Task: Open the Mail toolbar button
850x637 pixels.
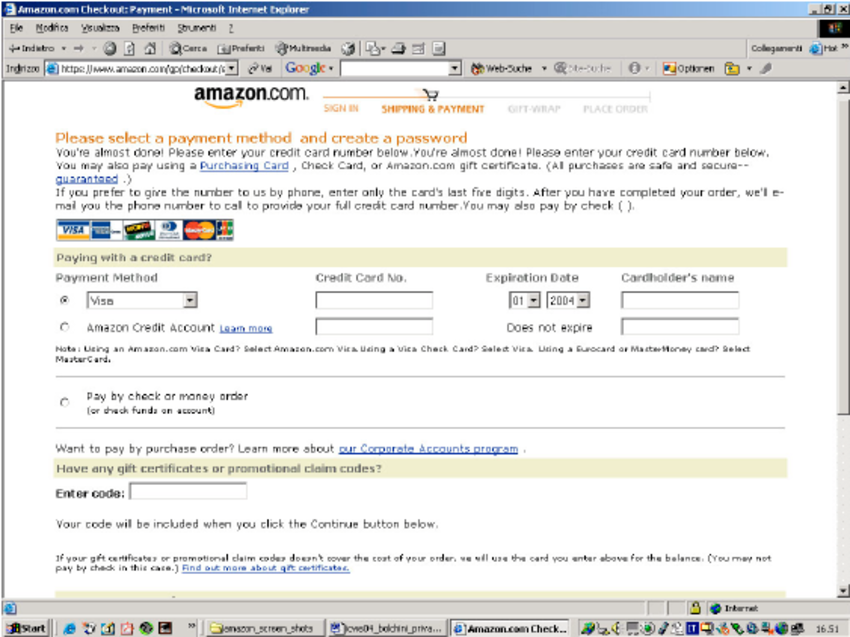Action: tap(372, 49)
